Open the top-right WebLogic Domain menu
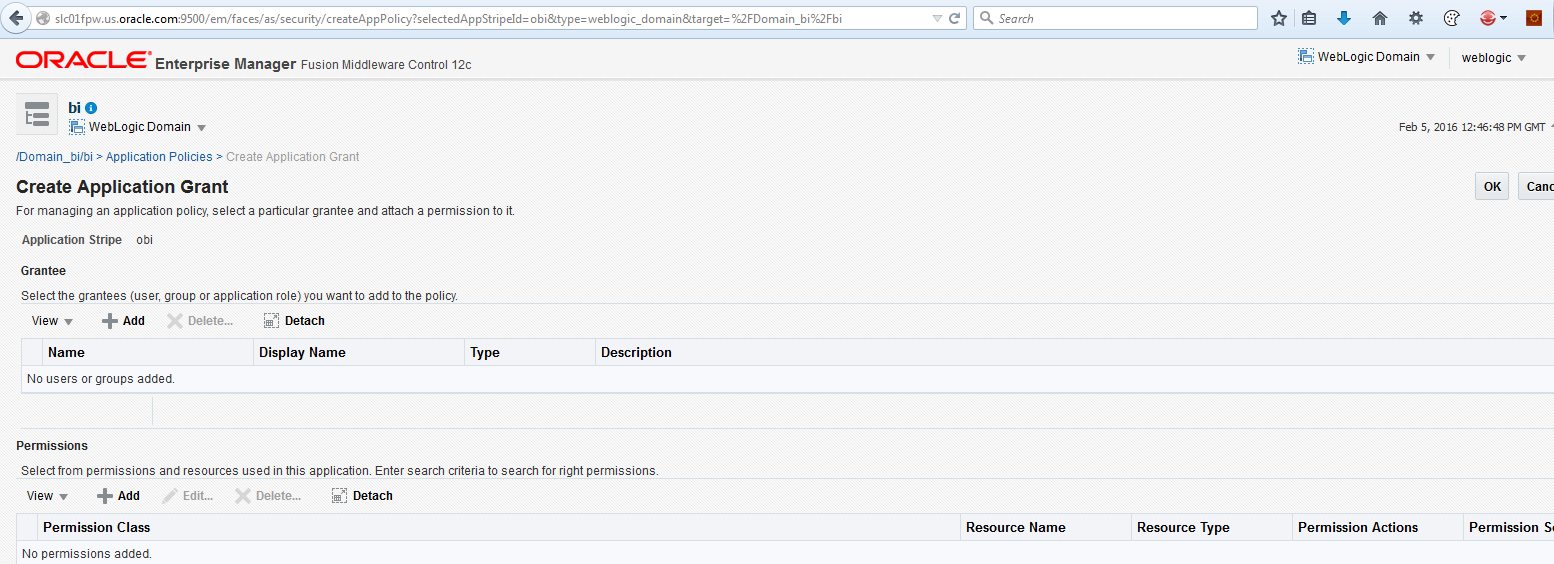This screenshot has width=1554, height=564. coord(1366,57)
